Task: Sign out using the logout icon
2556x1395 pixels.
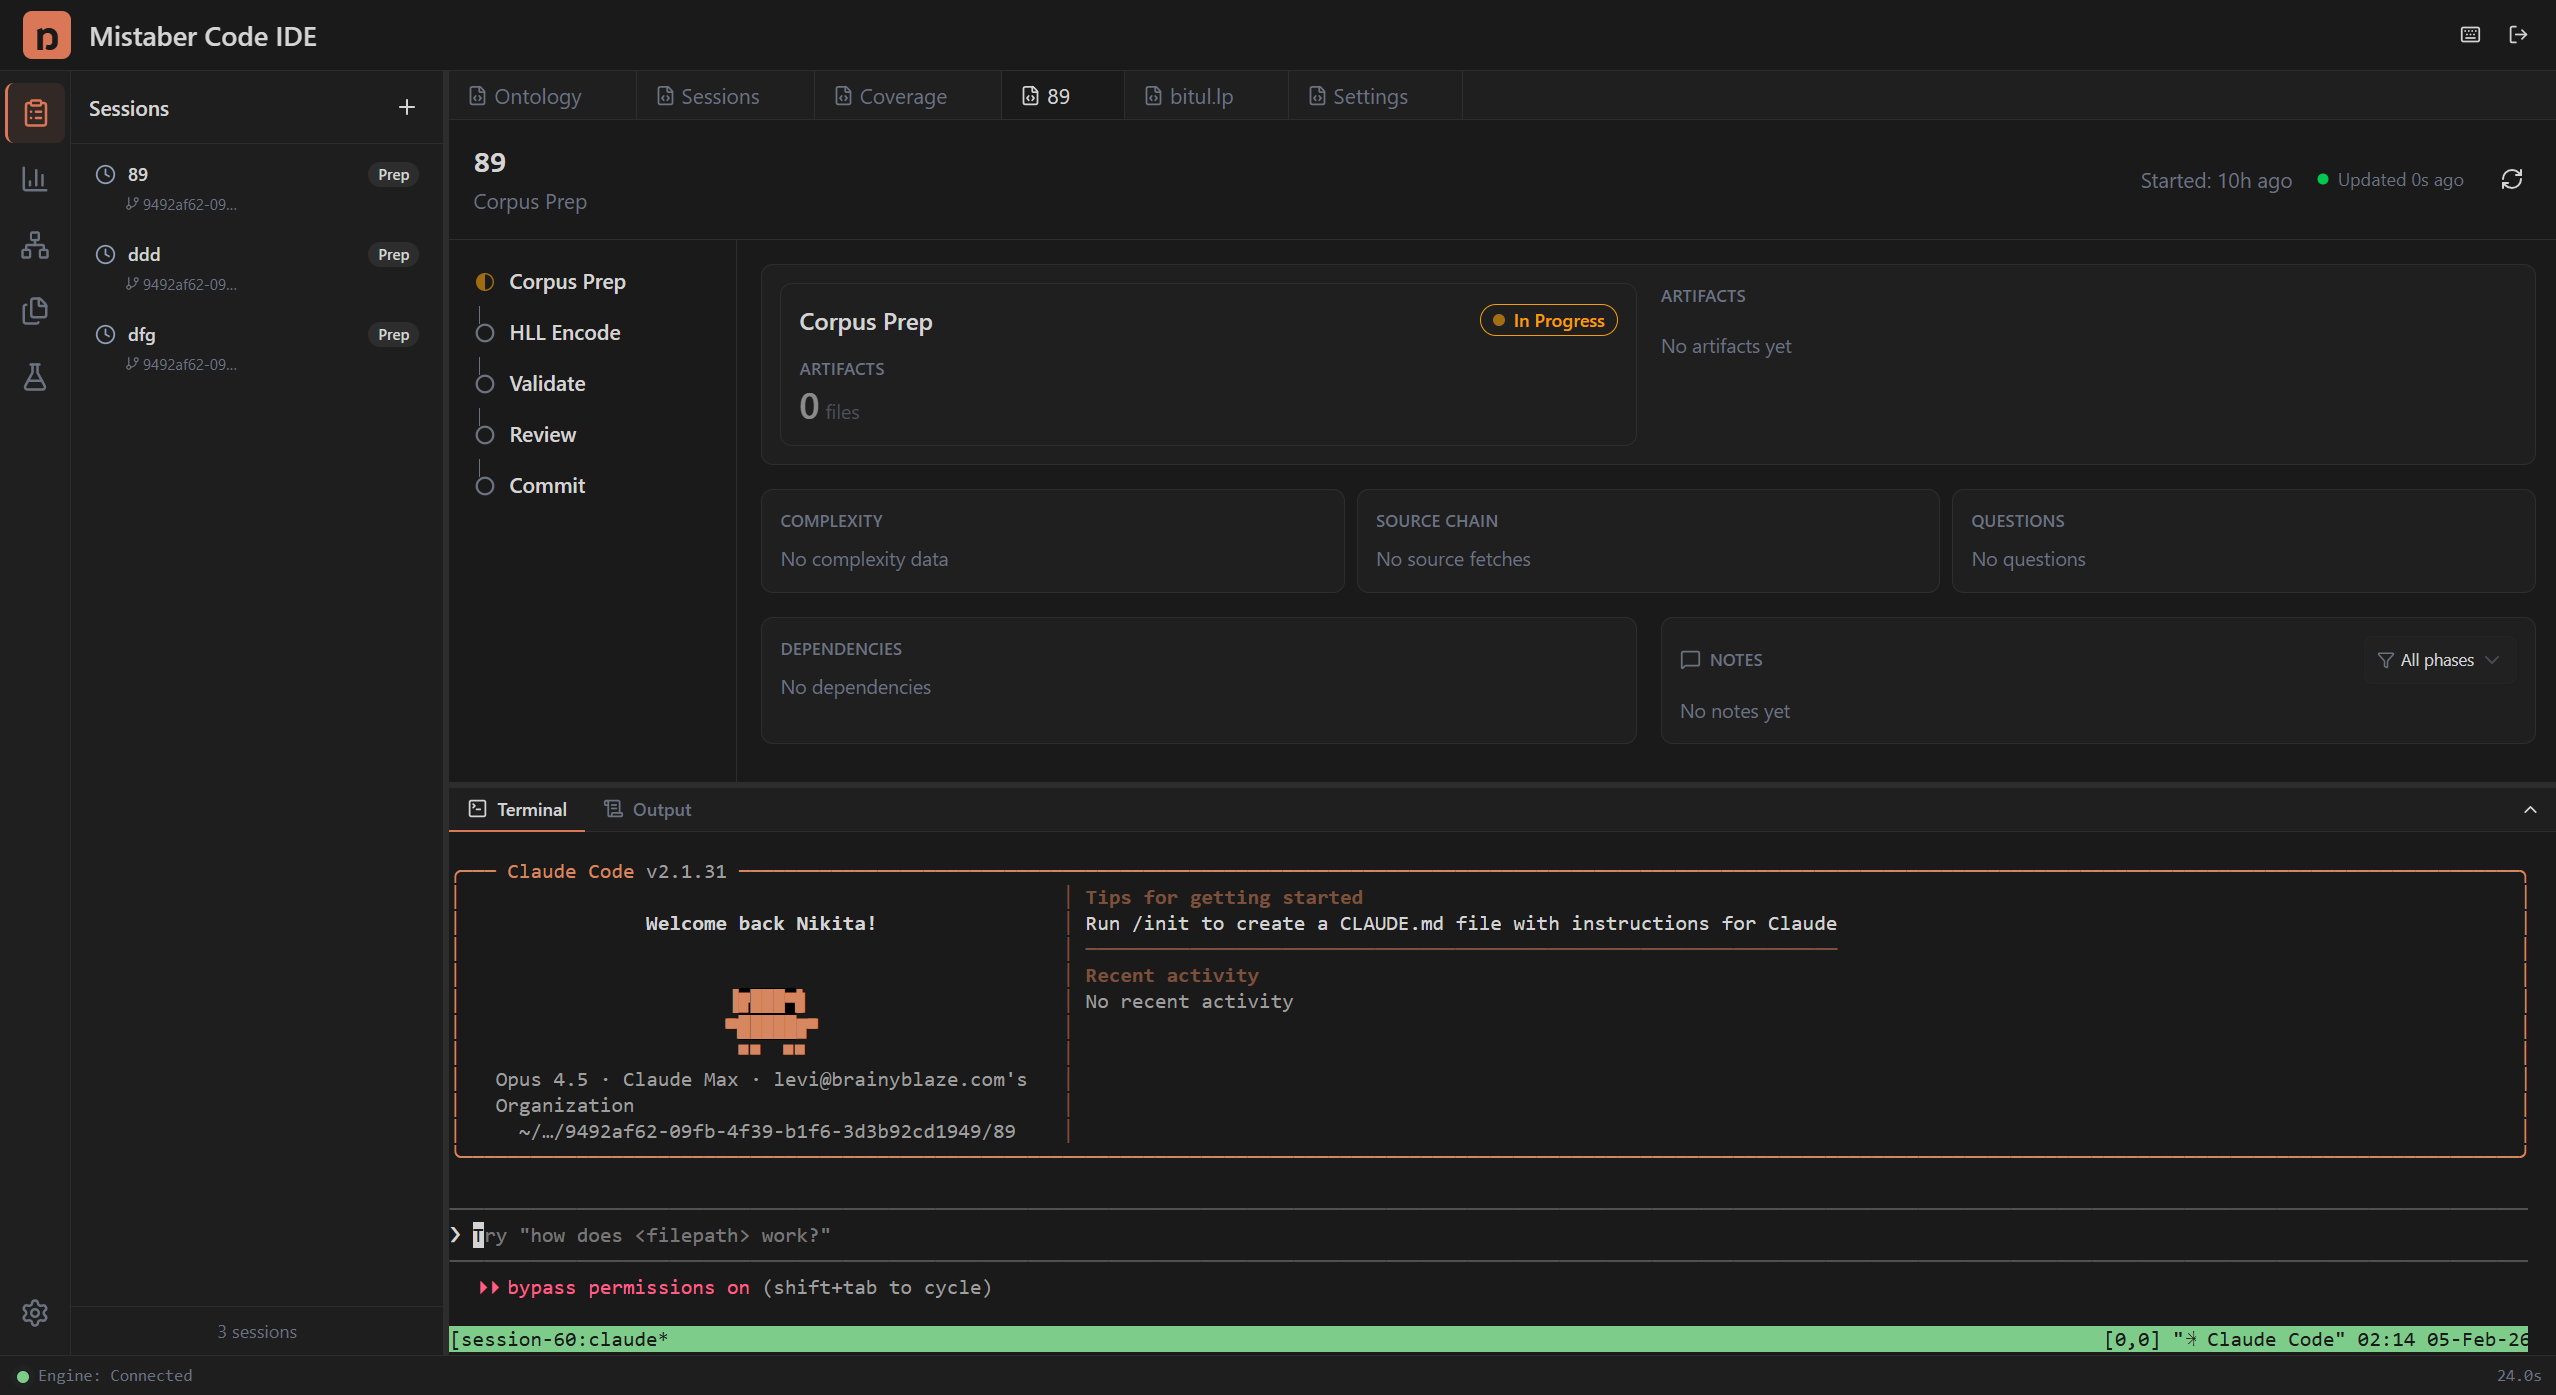Action: click(x=2519, y=35)
